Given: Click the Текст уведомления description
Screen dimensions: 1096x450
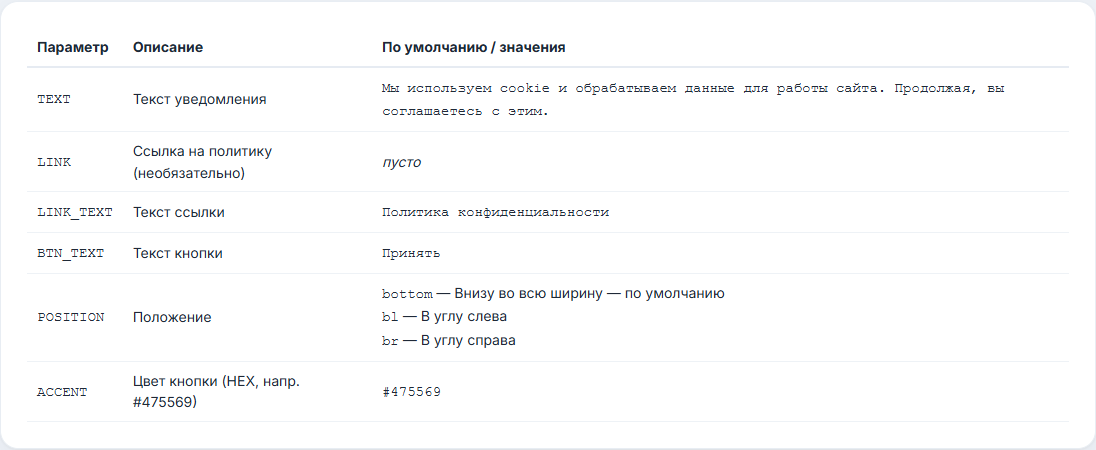Looking at the screenshot, I should coord(200,99).
